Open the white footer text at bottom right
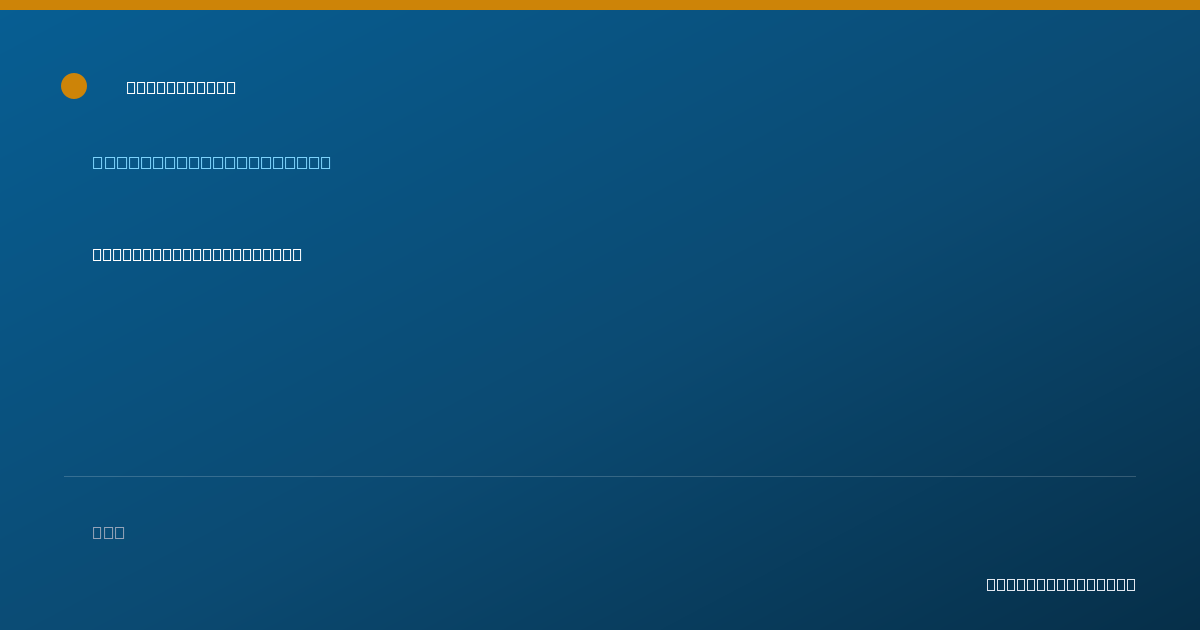Screen dimensions: 1200x630 [x=1061, y=584]
